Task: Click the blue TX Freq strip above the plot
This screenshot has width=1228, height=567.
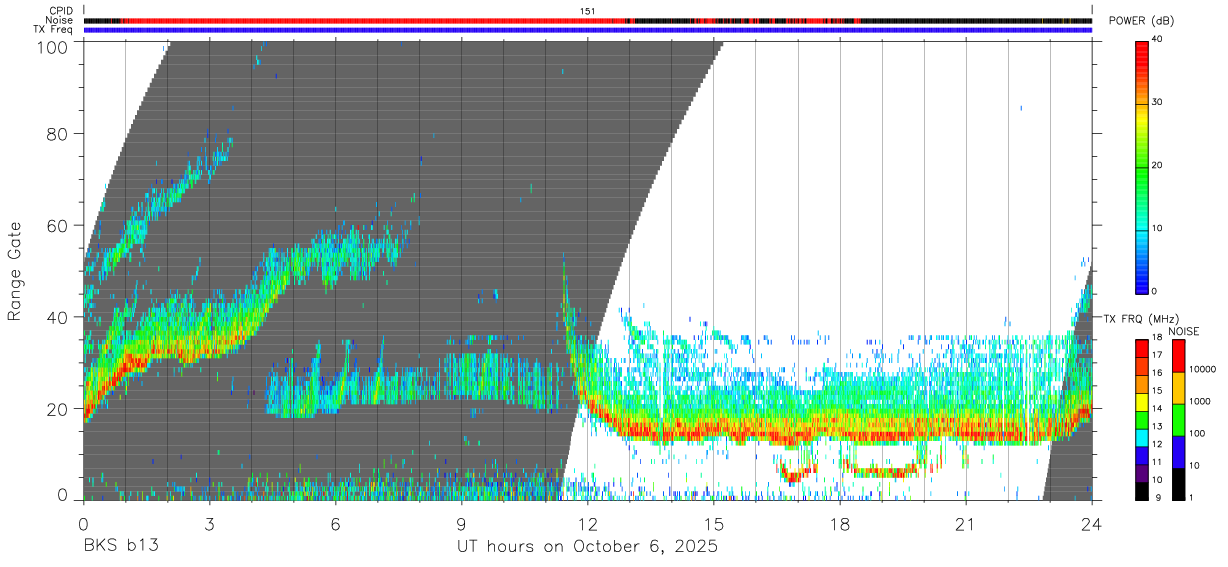Action: (x=587, y=30)
